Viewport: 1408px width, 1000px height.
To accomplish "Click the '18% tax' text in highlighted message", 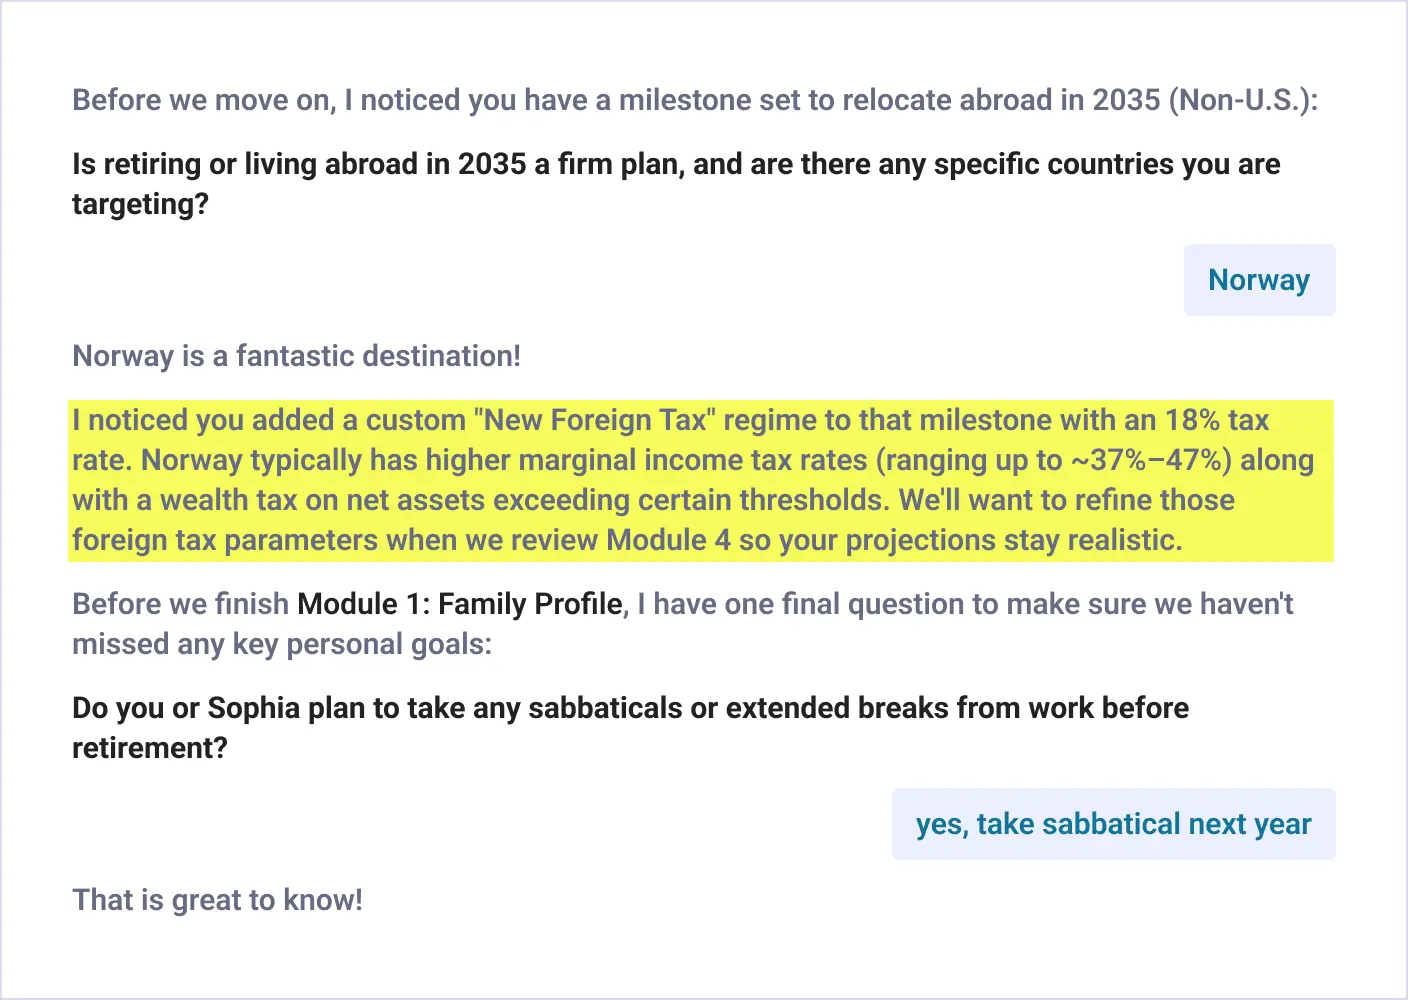I will click(x=1217, y=420).
